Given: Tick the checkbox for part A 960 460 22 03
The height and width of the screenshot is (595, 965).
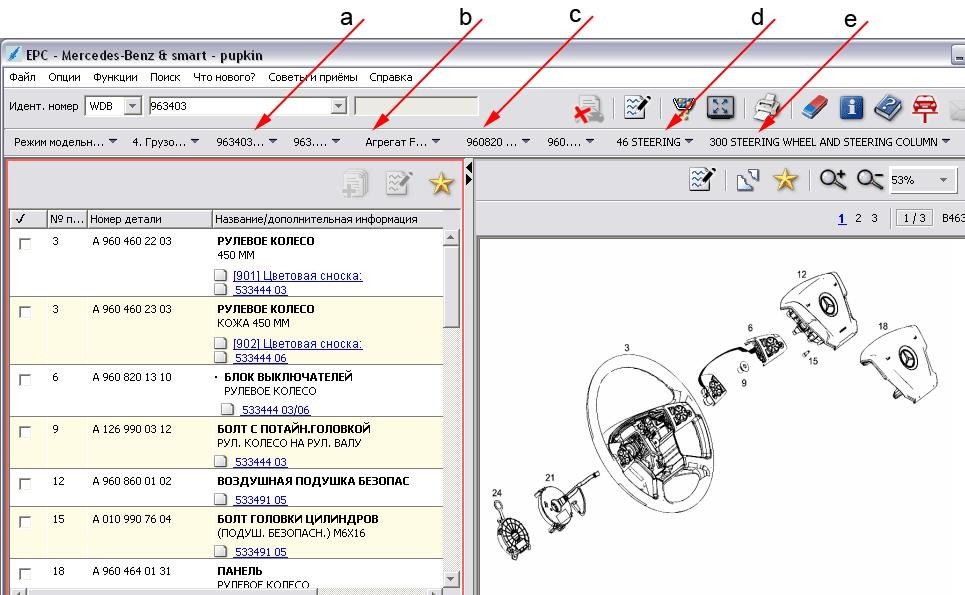Looking at the screenshot, I should 25,244.
